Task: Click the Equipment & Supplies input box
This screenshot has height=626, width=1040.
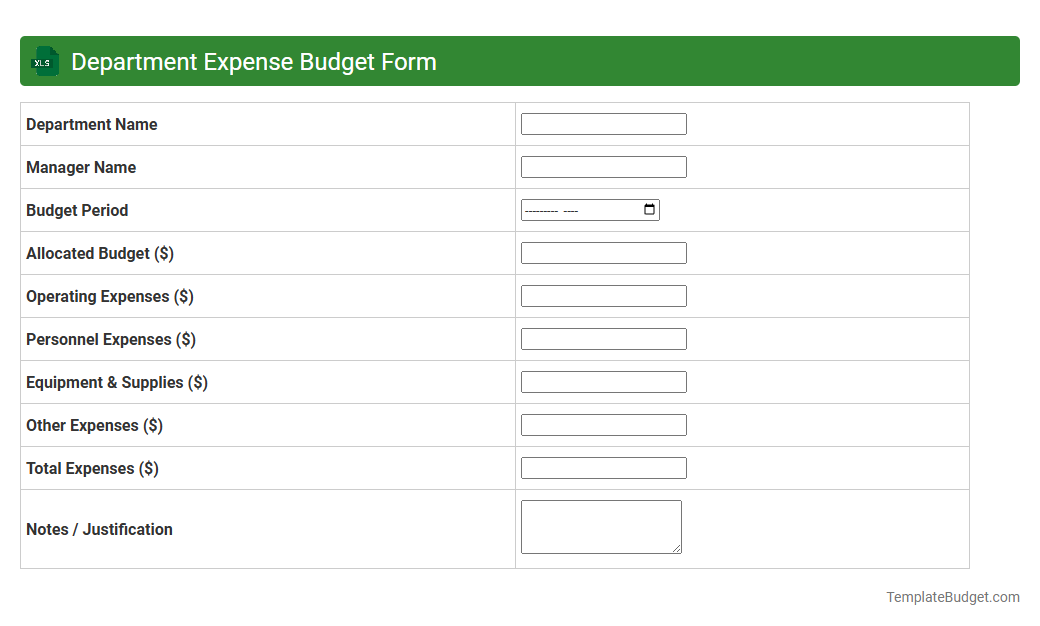Action: (x=603, y=381)
